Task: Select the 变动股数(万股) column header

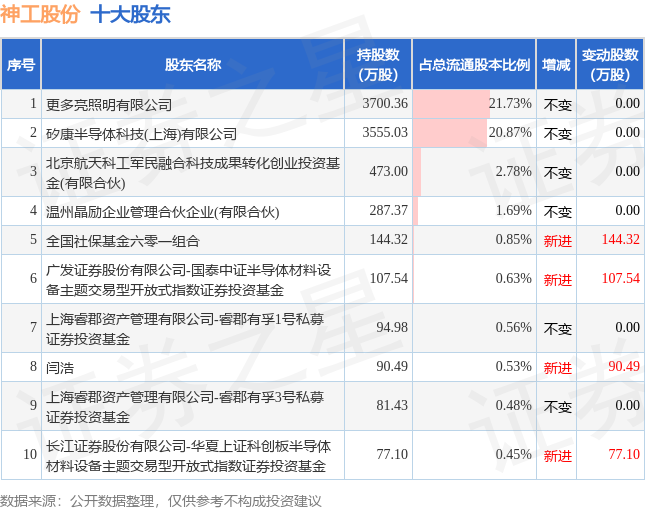Action: [610, 65]
